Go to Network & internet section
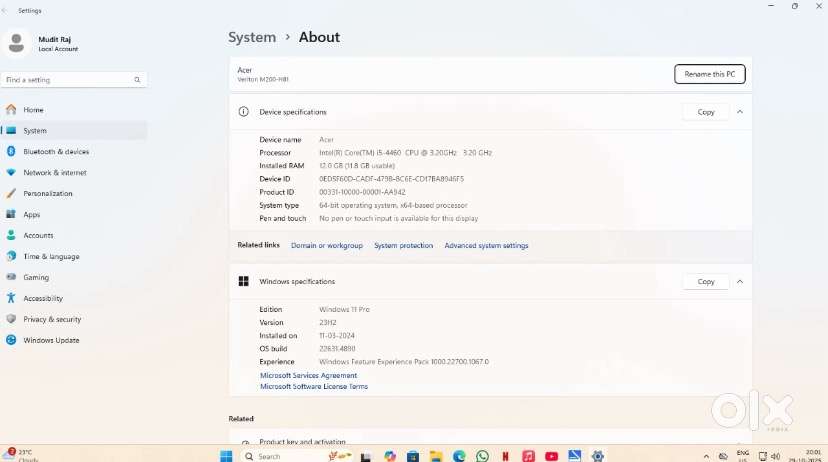828x462 pixels. coord(54,173)
